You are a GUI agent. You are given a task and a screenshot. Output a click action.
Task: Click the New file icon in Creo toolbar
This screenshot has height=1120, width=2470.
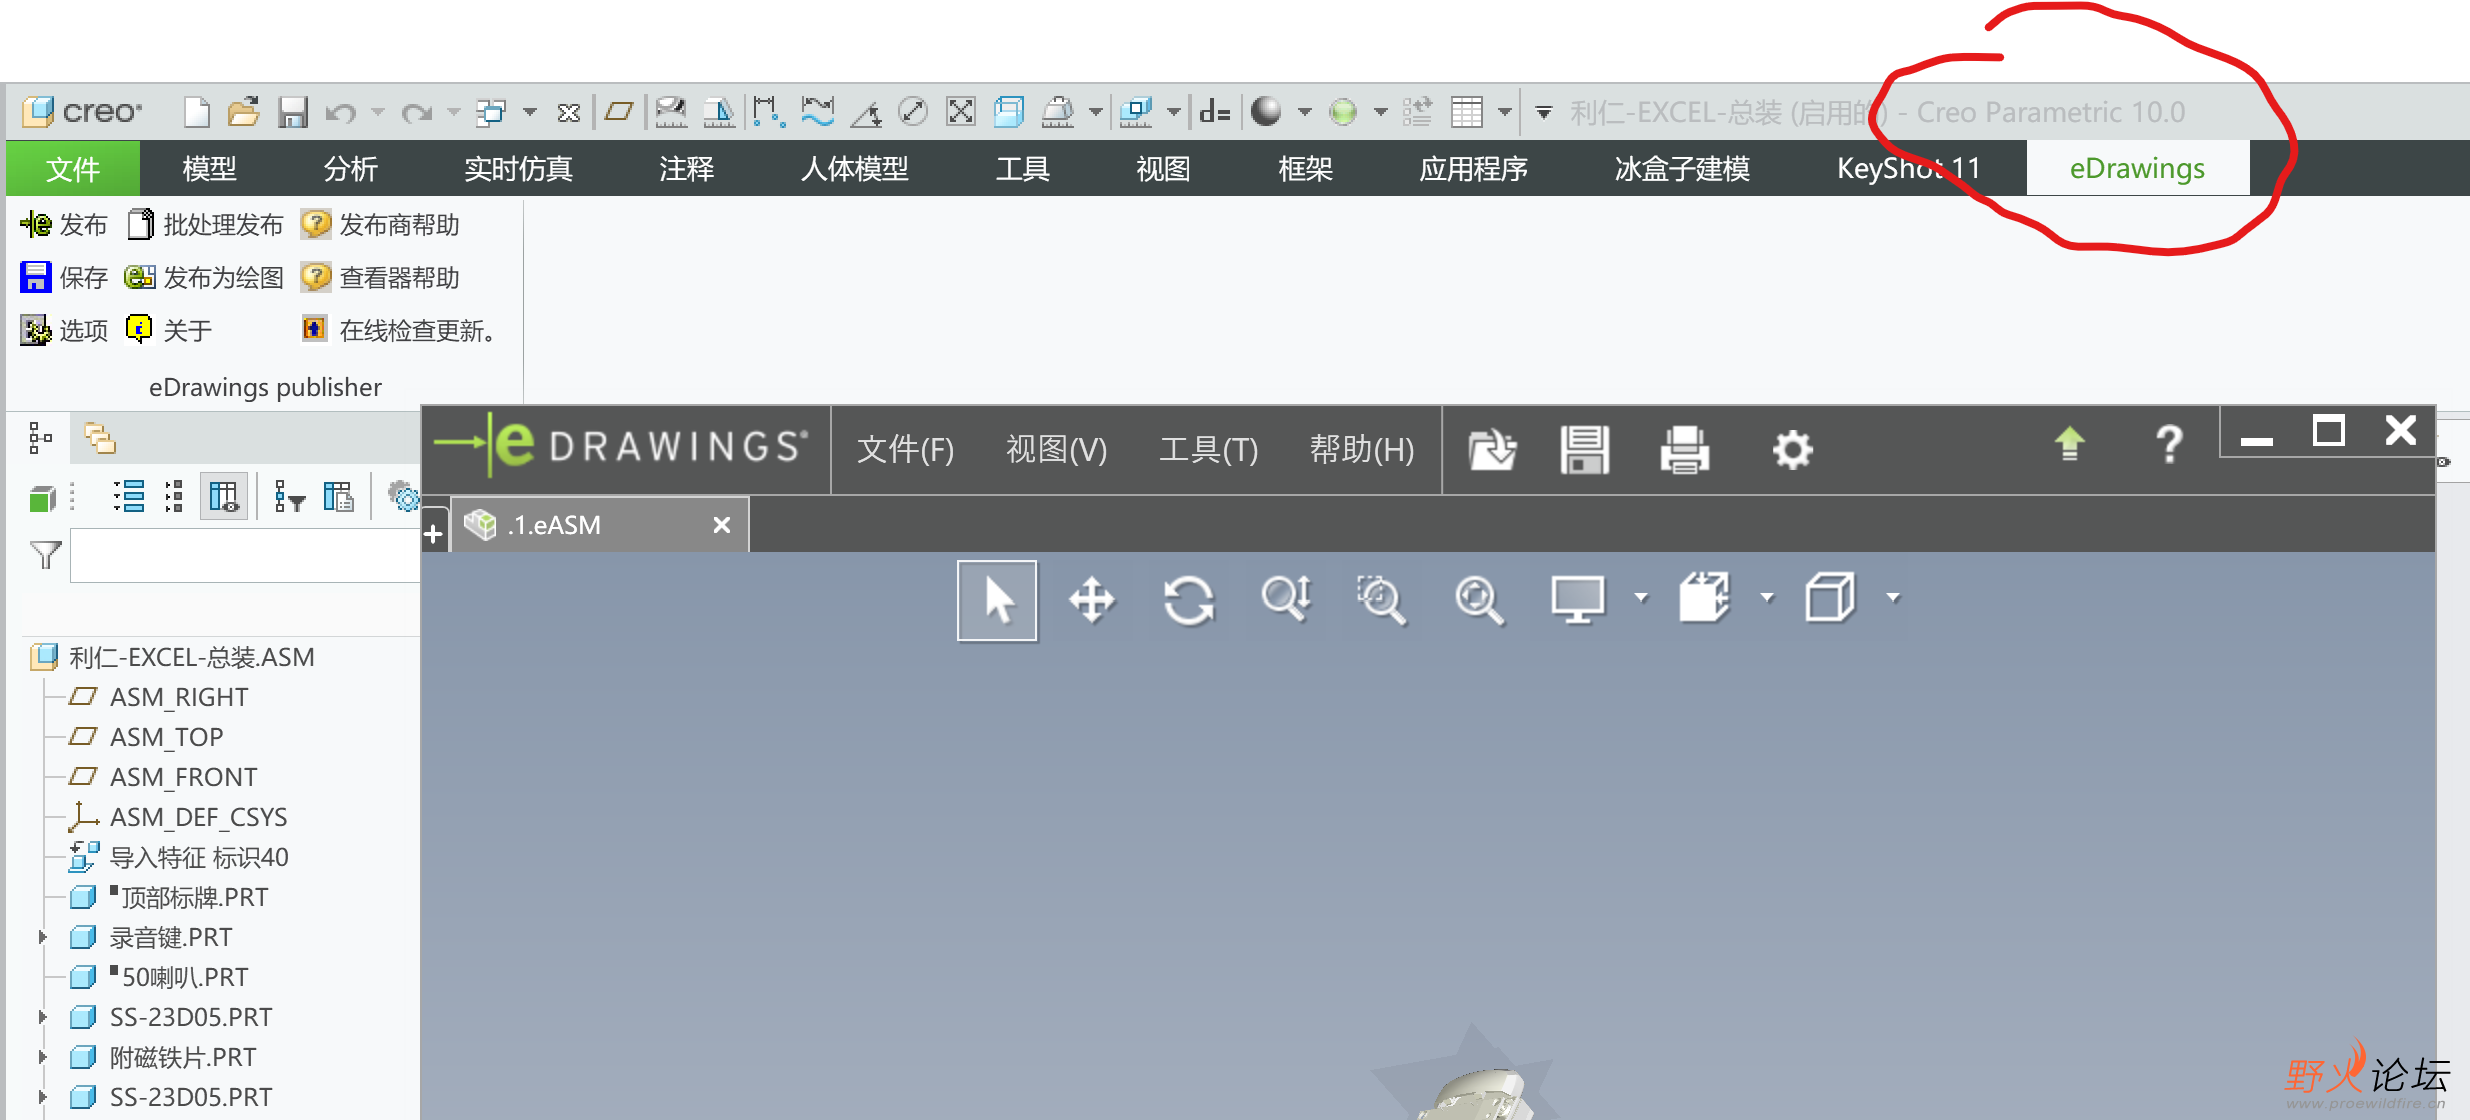pos(197,111)
